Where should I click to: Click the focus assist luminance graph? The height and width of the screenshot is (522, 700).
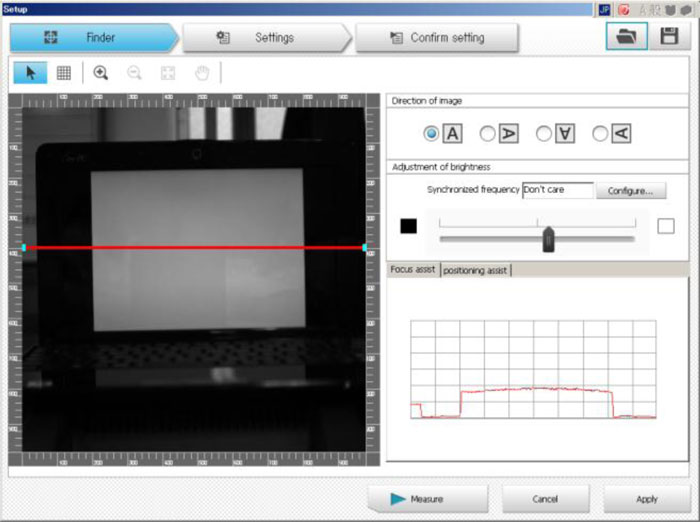[x=533, y=369]
